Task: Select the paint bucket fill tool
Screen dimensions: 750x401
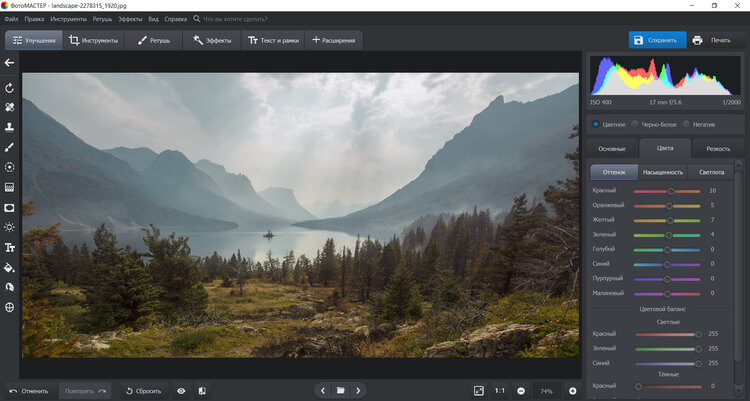Action: (9, 267)
